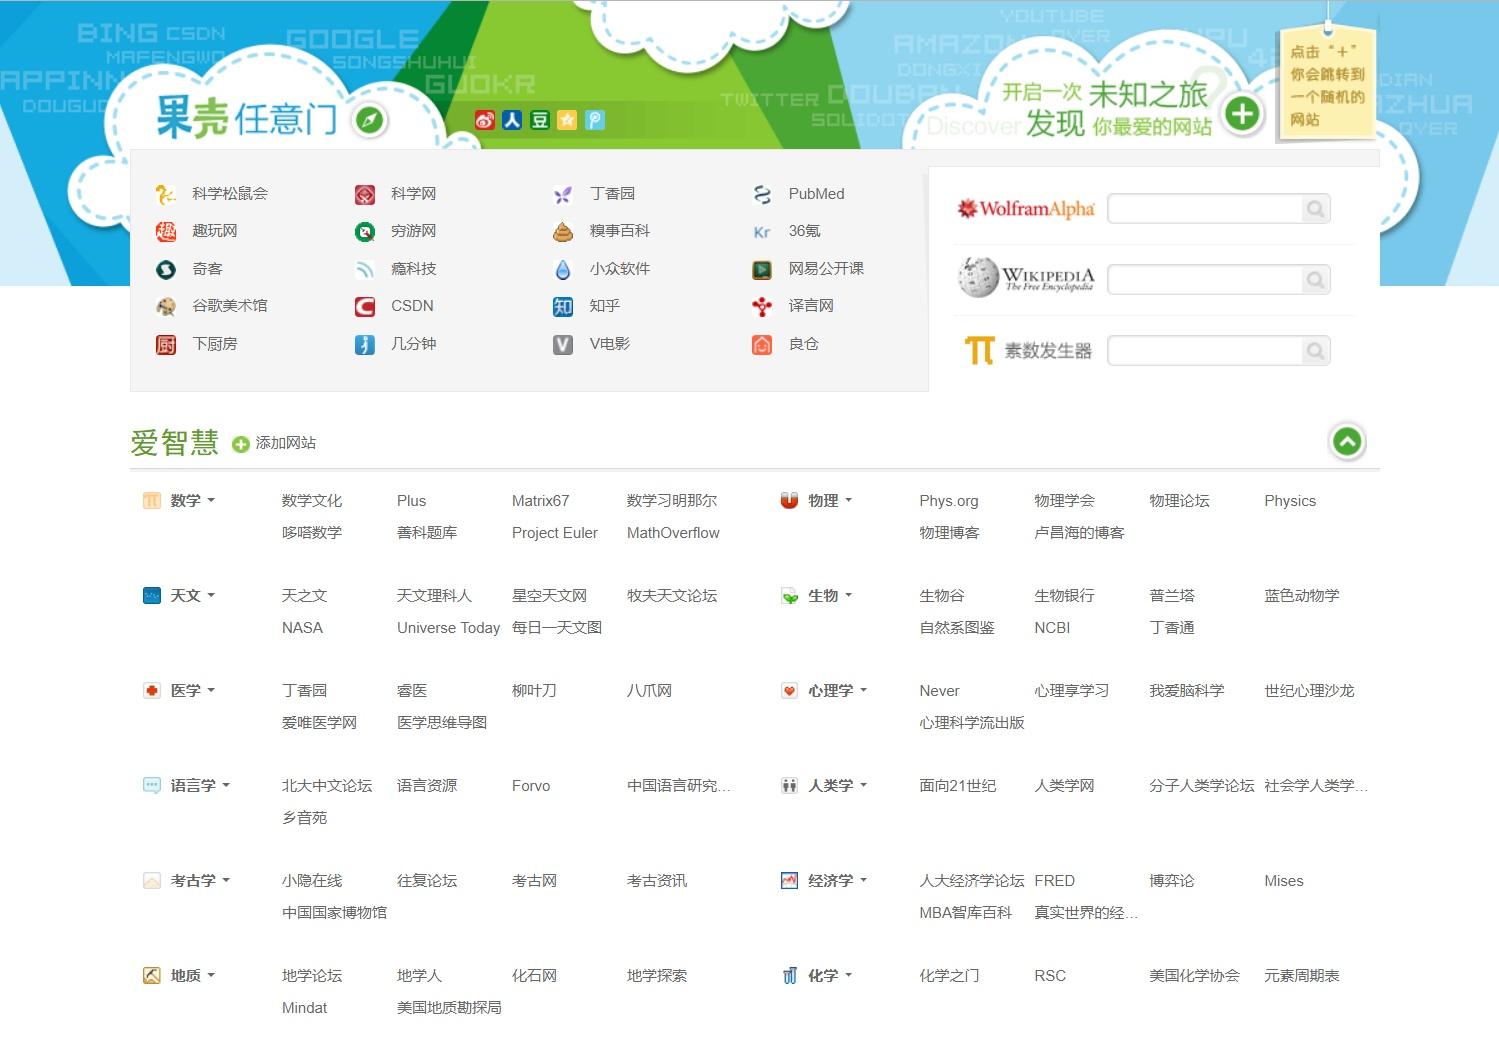This screenshot has height=1037, width=1499.
Task: Click the PubMed site icon
Action: [762, 193]
